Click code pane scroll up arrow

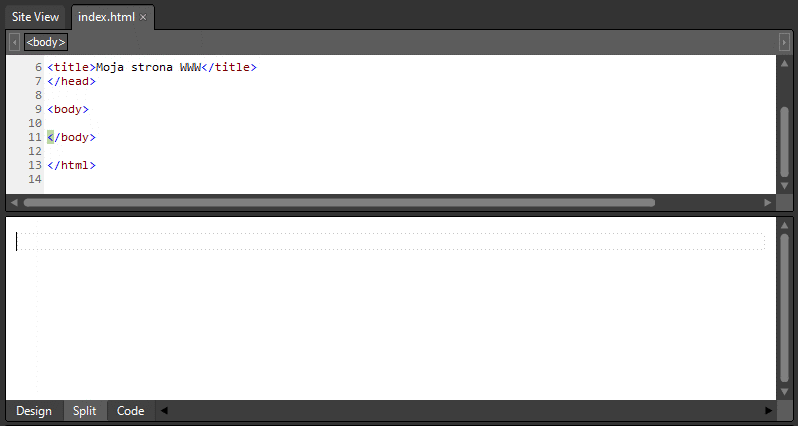pyautogui.click(x=784, y=63)
